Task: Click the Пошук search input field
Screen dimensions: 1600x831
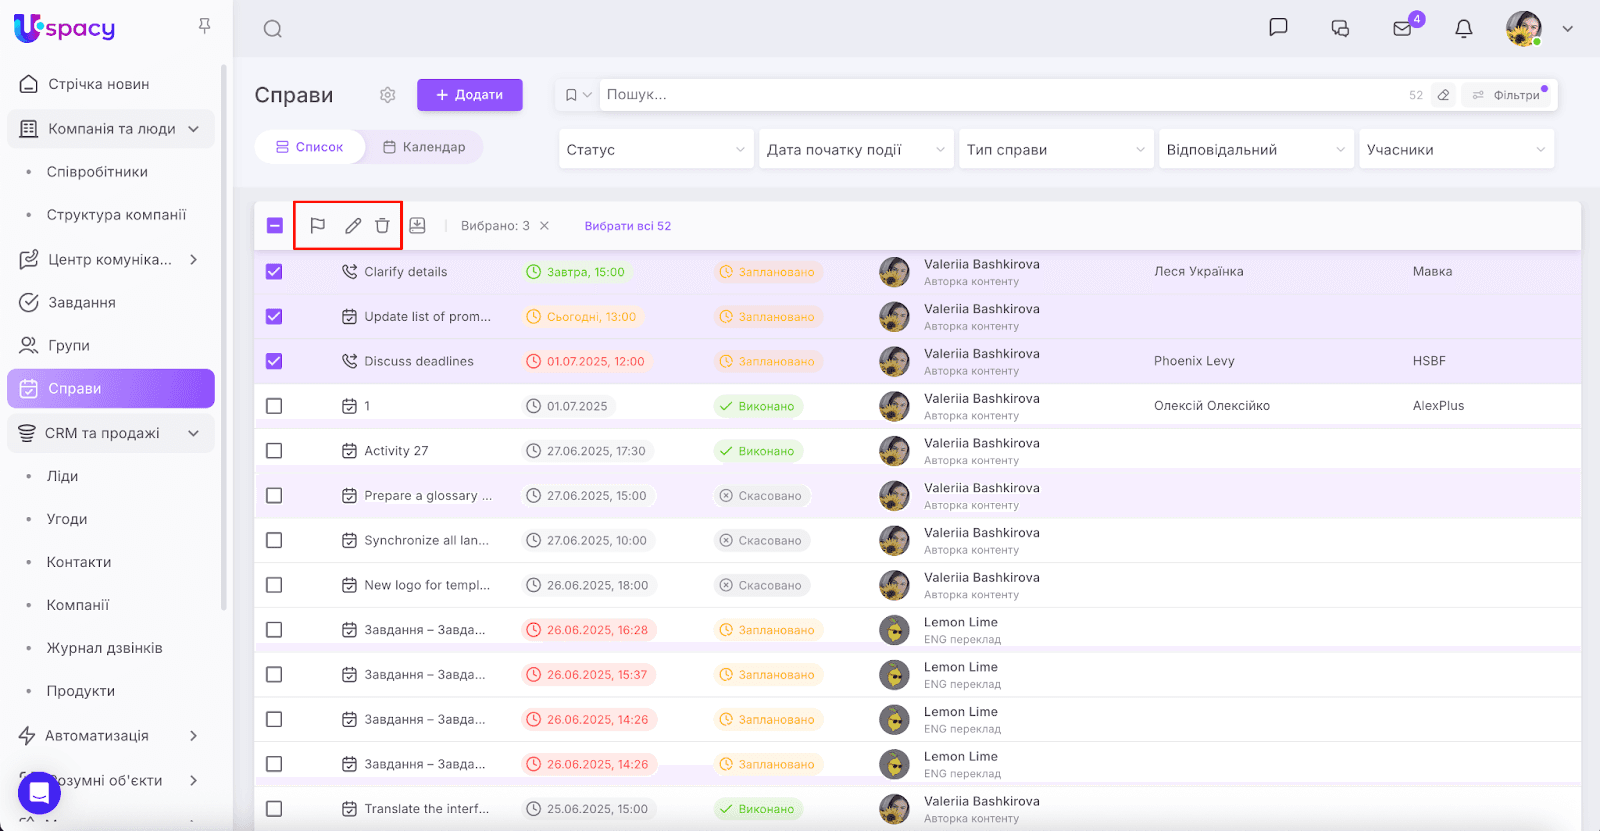Action: click(x=1000, y=95)
